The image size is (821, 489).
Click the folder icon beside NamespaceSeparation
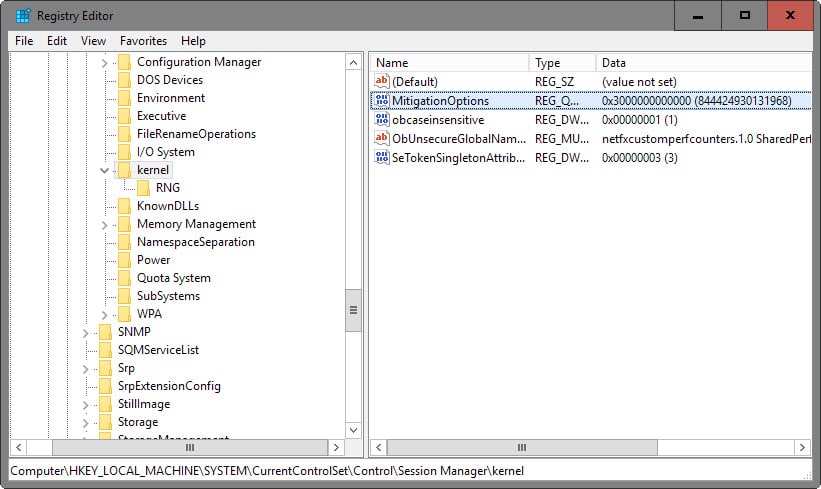click(124, 242)
